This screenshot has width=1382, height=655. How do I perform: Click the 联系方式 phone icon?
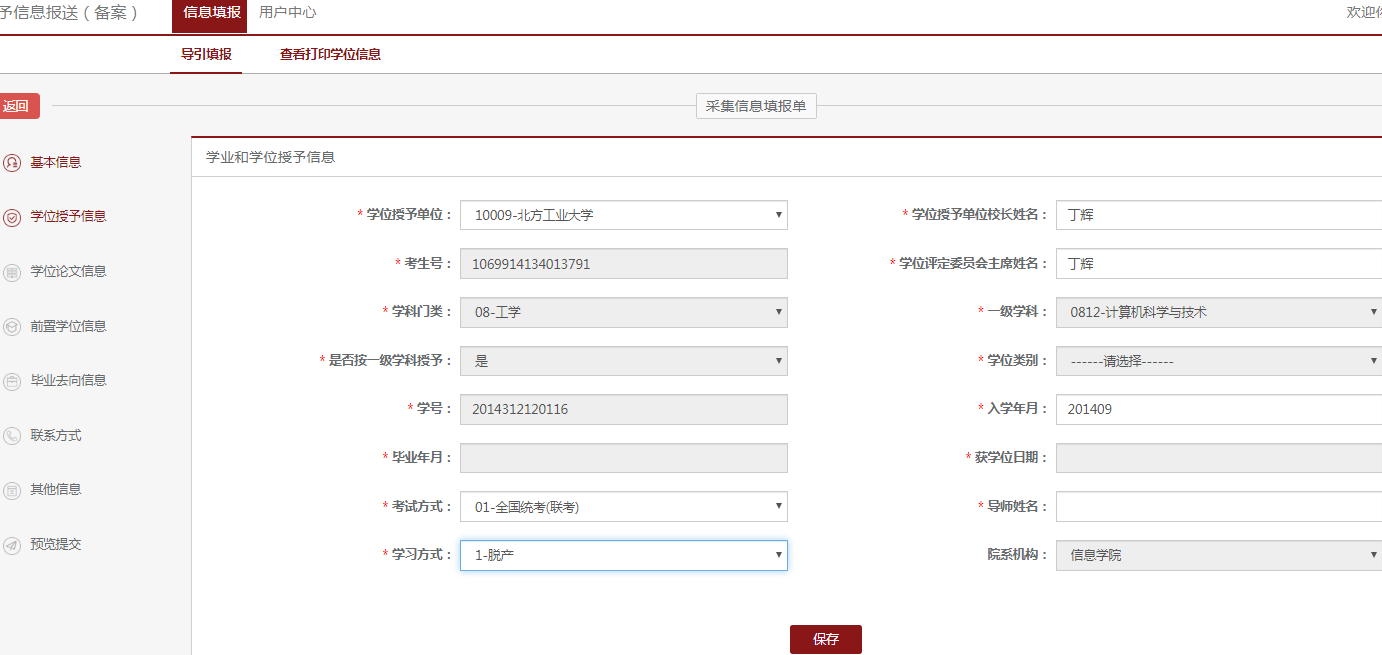coord(12,436)
